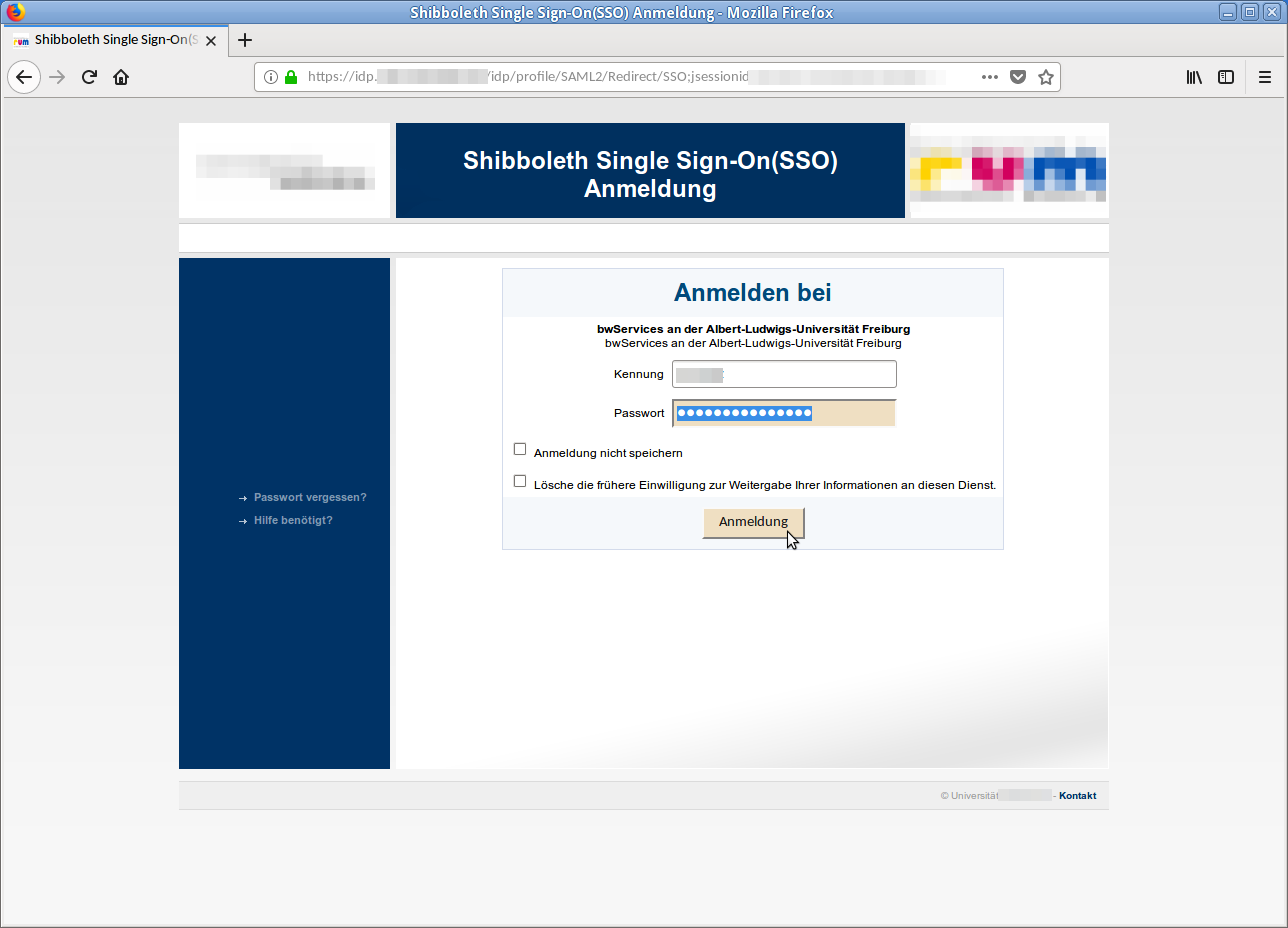This screenshot has width=1288, height=928.
Task: Check Anmeldung nicht speichern
Action: (x=520, y=449)
